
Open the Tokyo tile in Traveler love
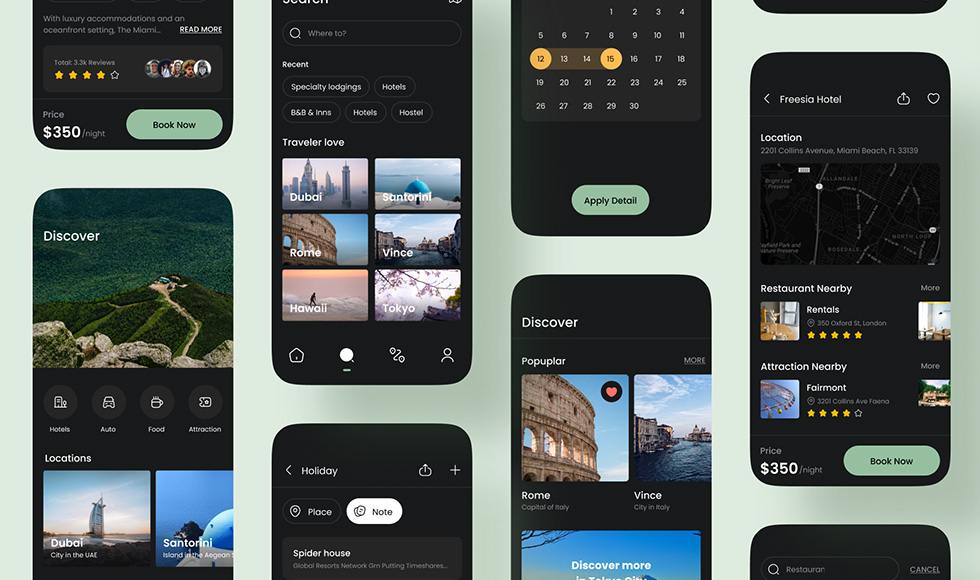click(x=418, y=295)
